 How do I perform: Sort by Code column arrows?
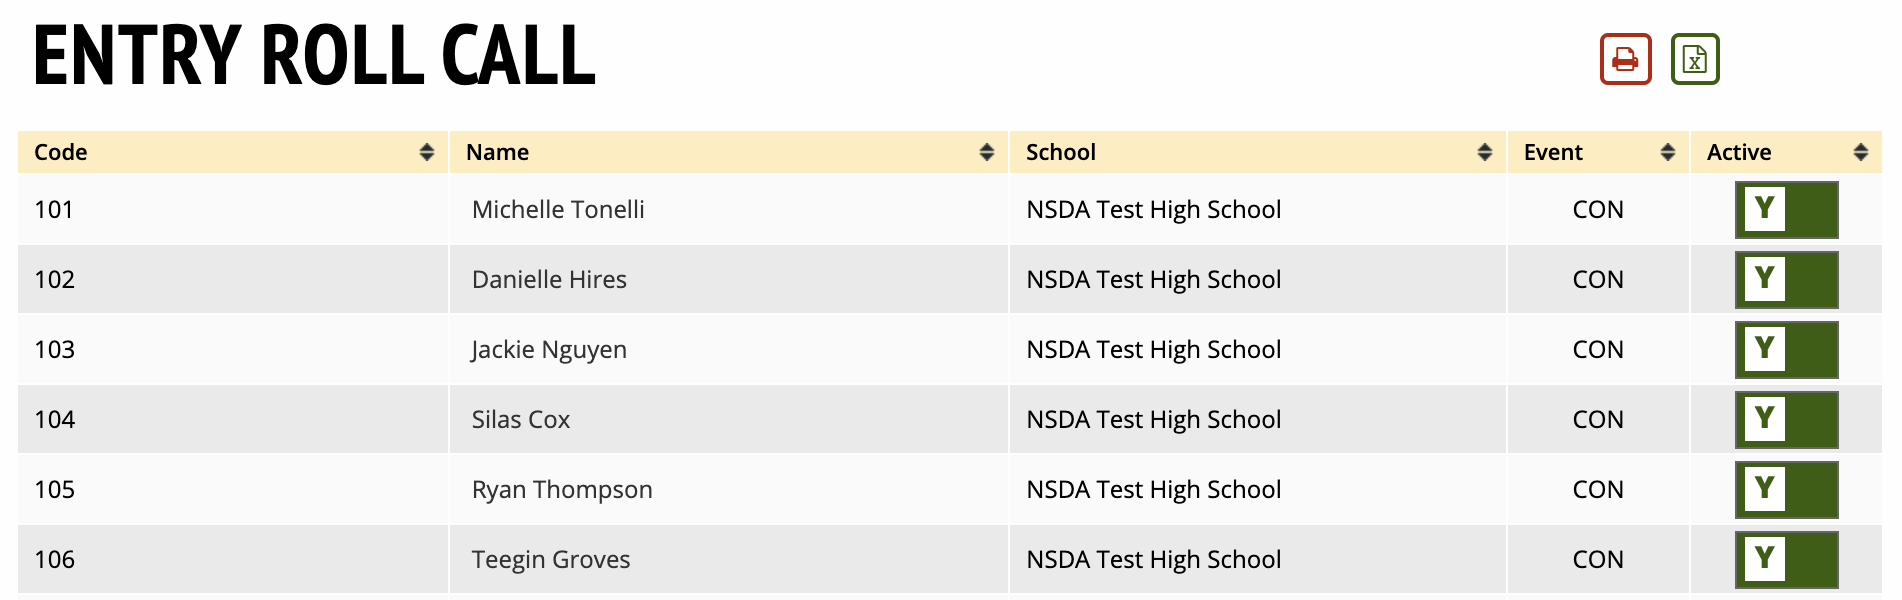427,152
